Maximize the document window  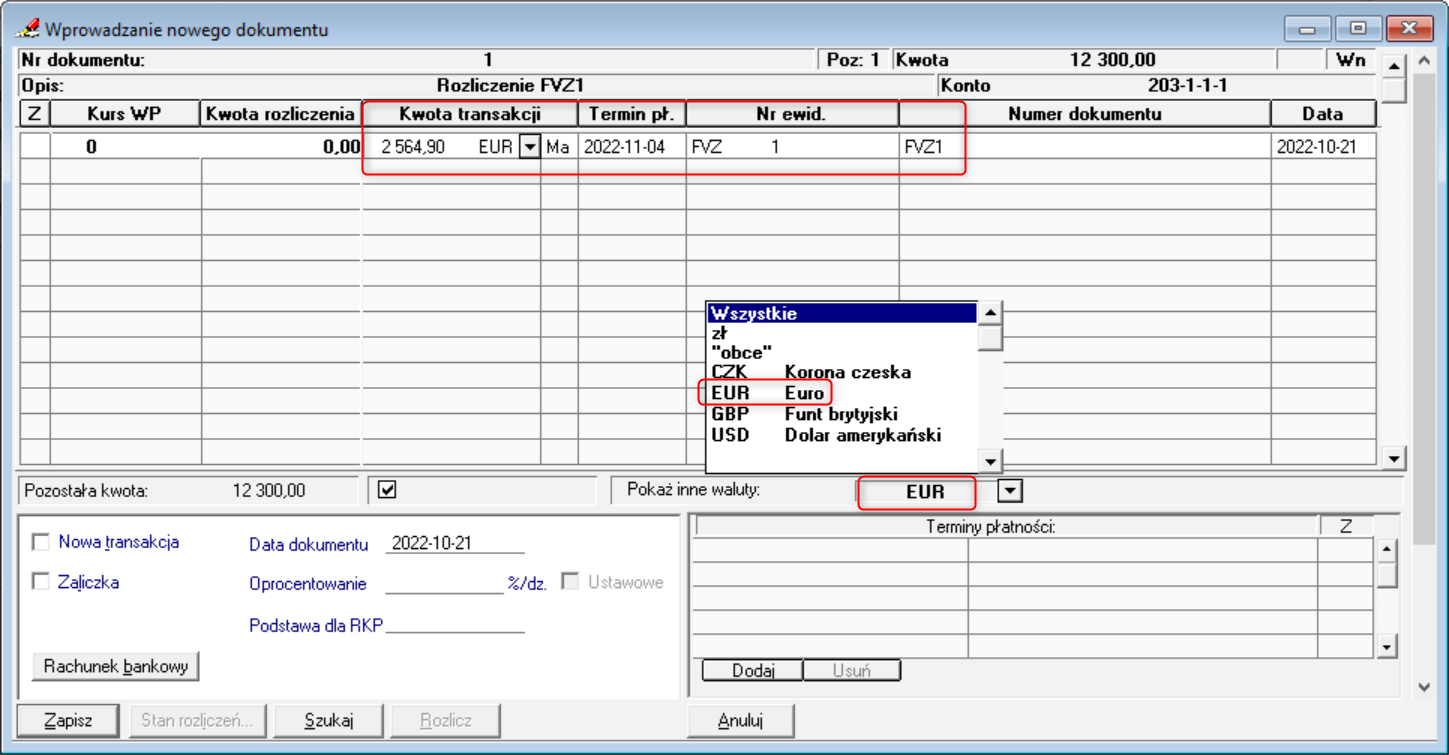pos(1357,29)
